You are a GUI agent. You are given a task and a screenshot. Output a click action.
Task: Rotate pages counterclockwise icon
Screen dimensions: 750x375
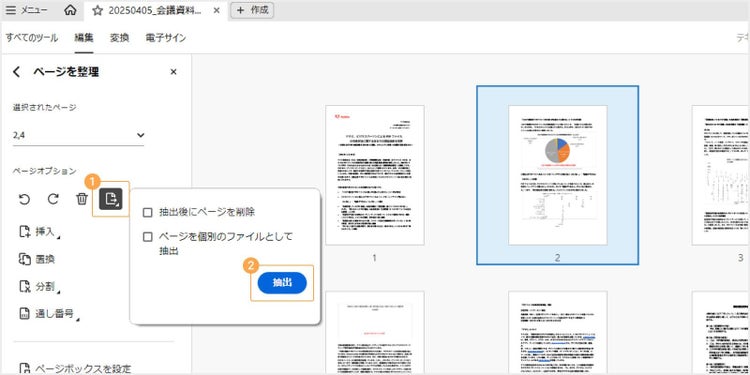24,199
